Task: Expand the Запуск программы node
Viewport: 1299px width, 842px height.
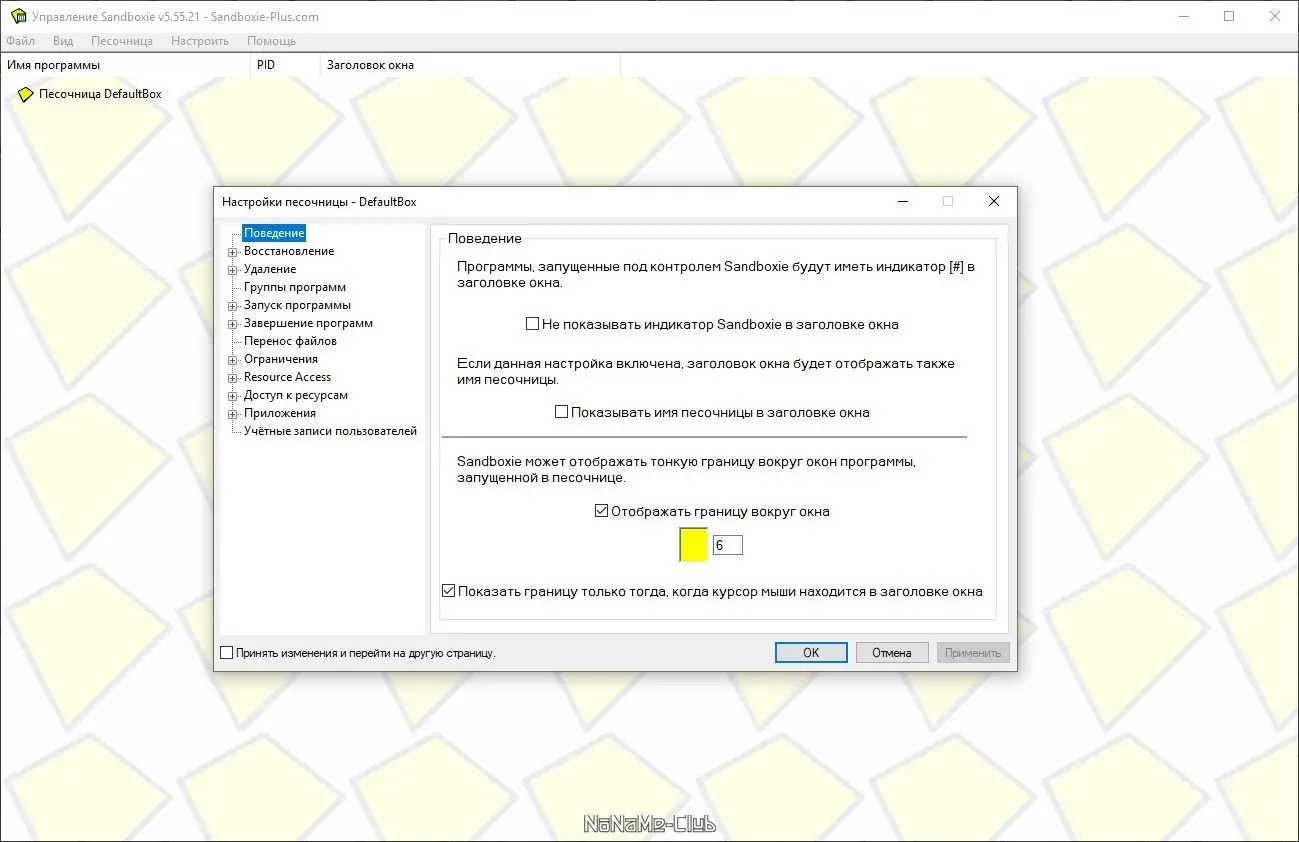Action: point(232,305)
